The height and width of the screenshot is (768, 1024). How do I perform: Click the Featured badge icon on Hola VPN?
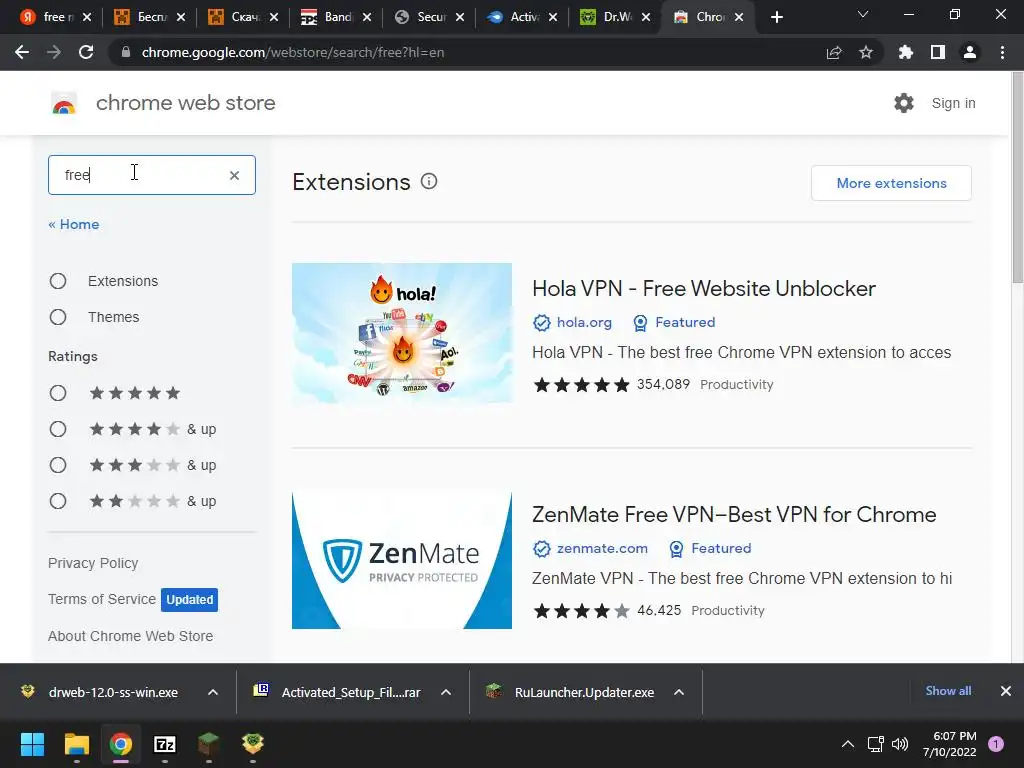641,323
